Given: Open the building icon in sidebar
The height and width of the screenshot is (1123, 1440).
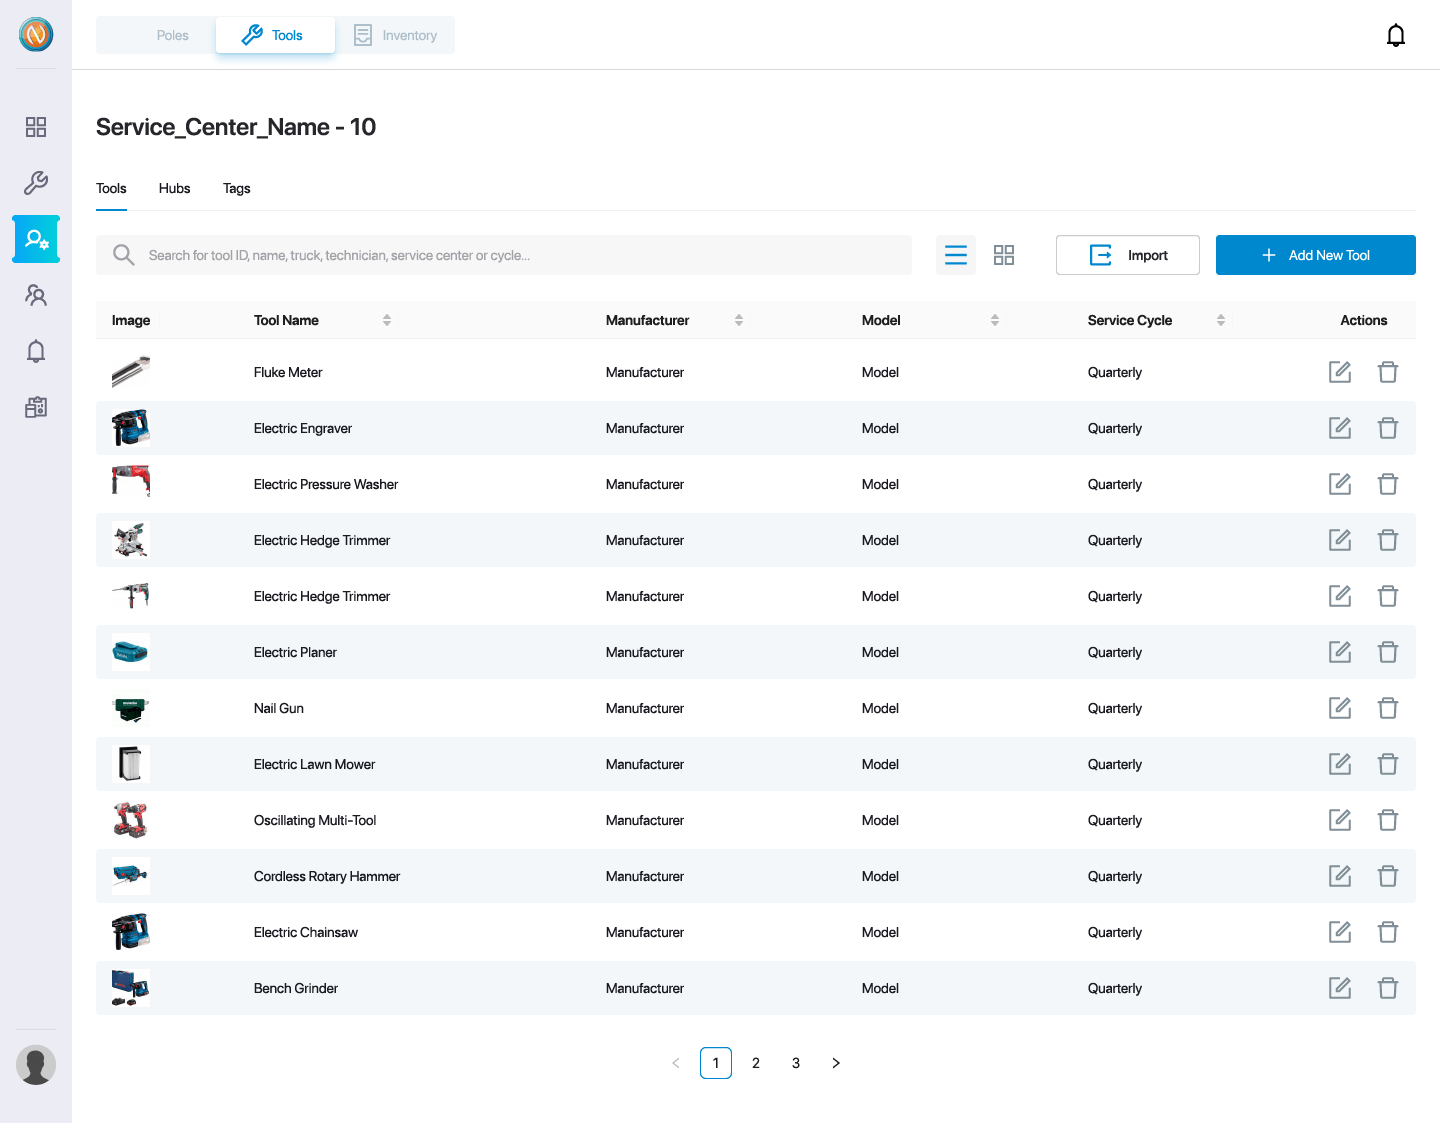Looking at the screenshot, I should pos(36,407).
